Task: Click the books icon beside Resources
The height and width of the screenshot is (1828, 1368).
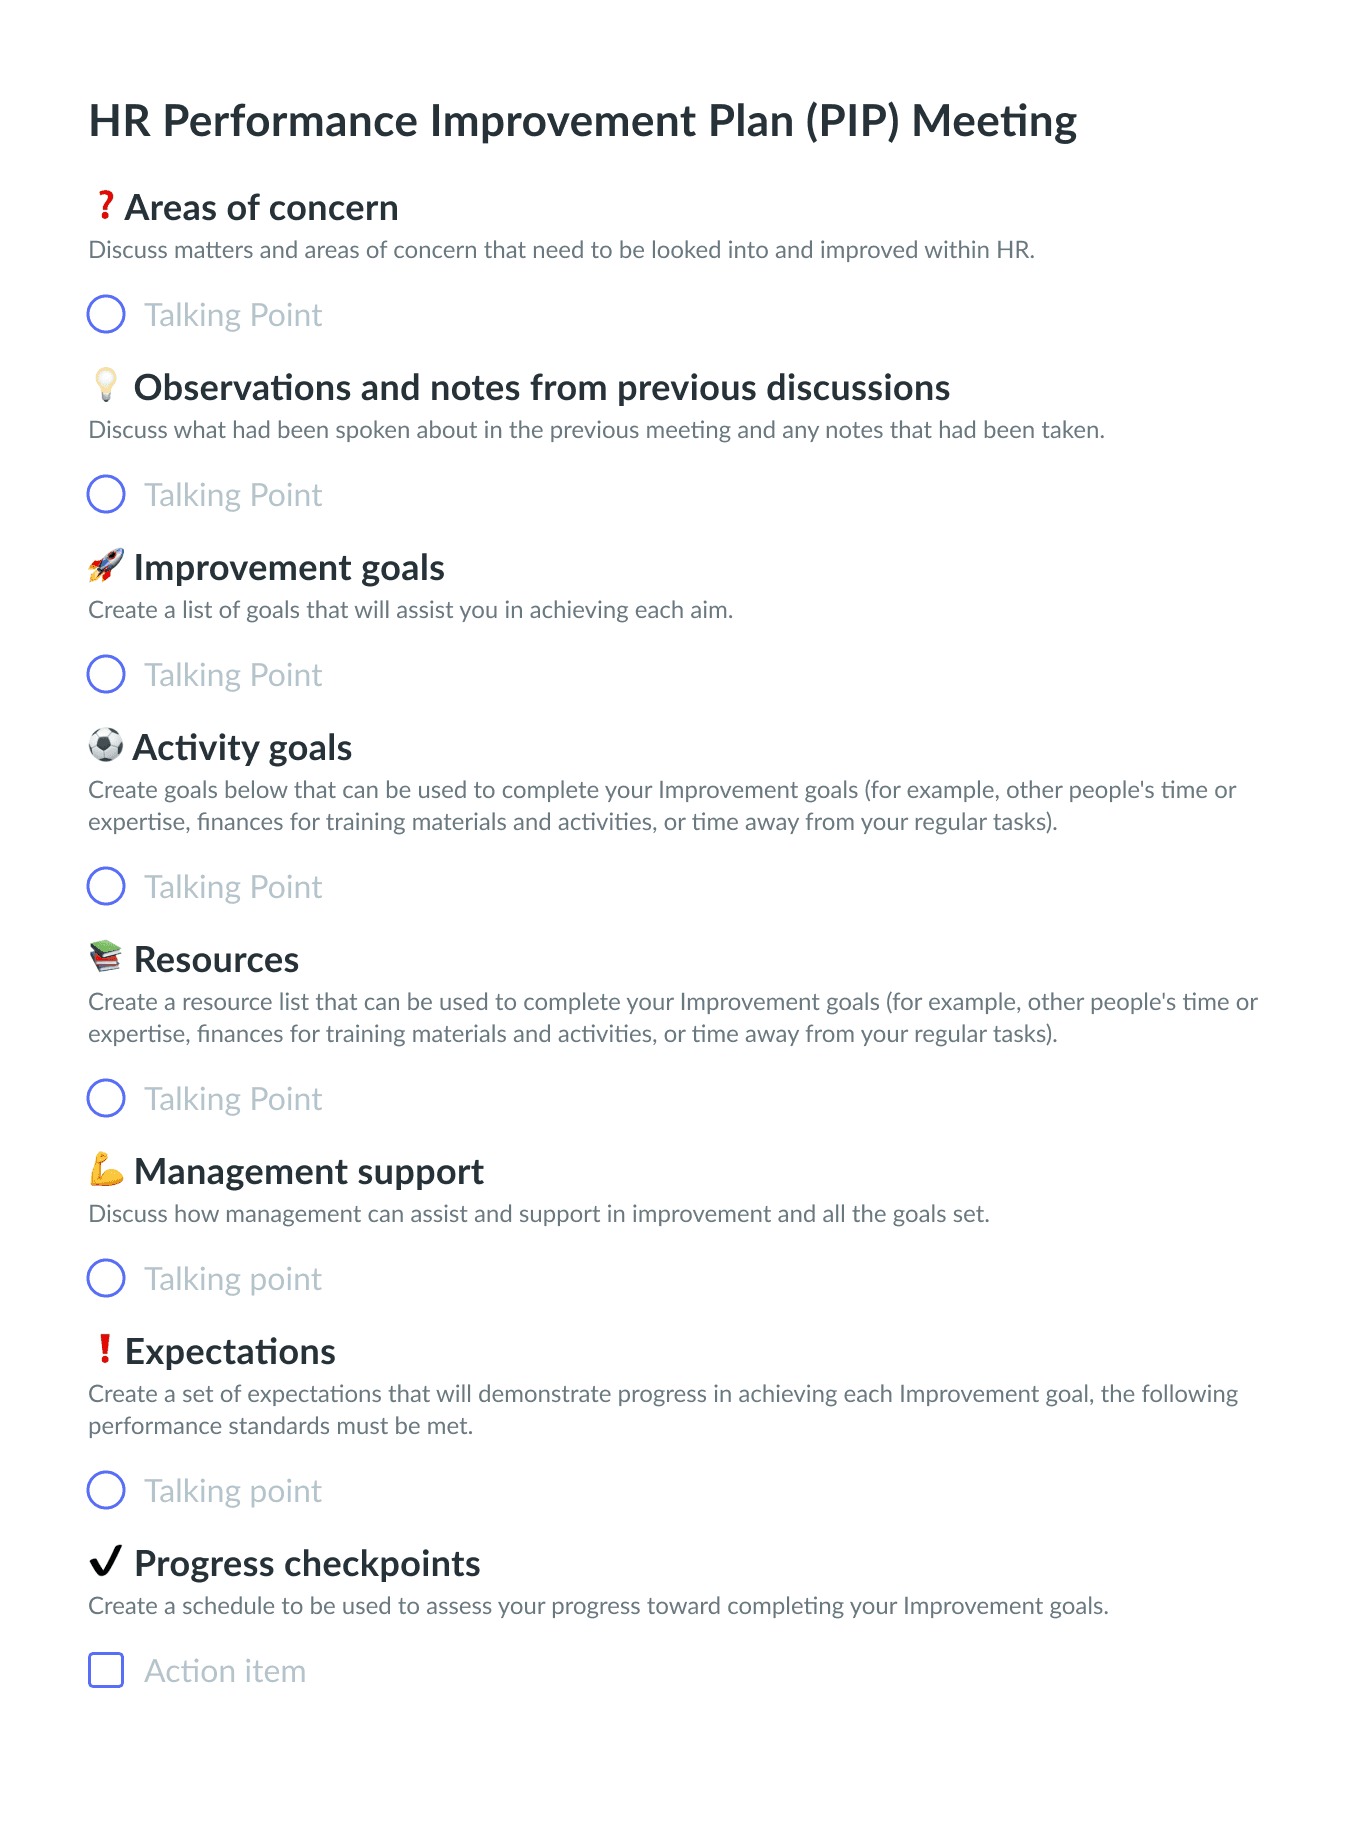Action: coord(106,957)
